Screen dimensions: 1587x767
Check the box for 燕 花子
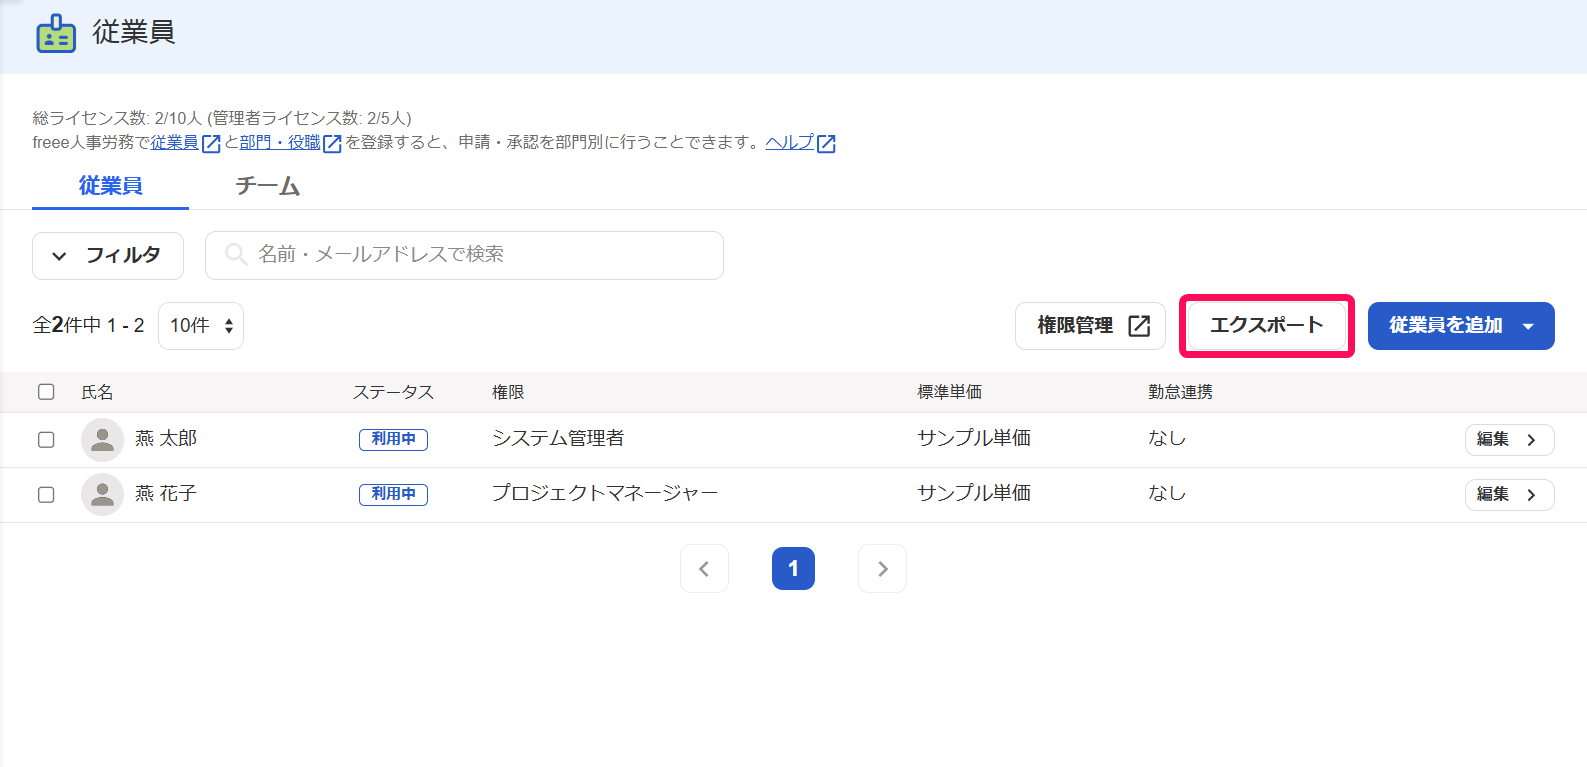point(46,495)
